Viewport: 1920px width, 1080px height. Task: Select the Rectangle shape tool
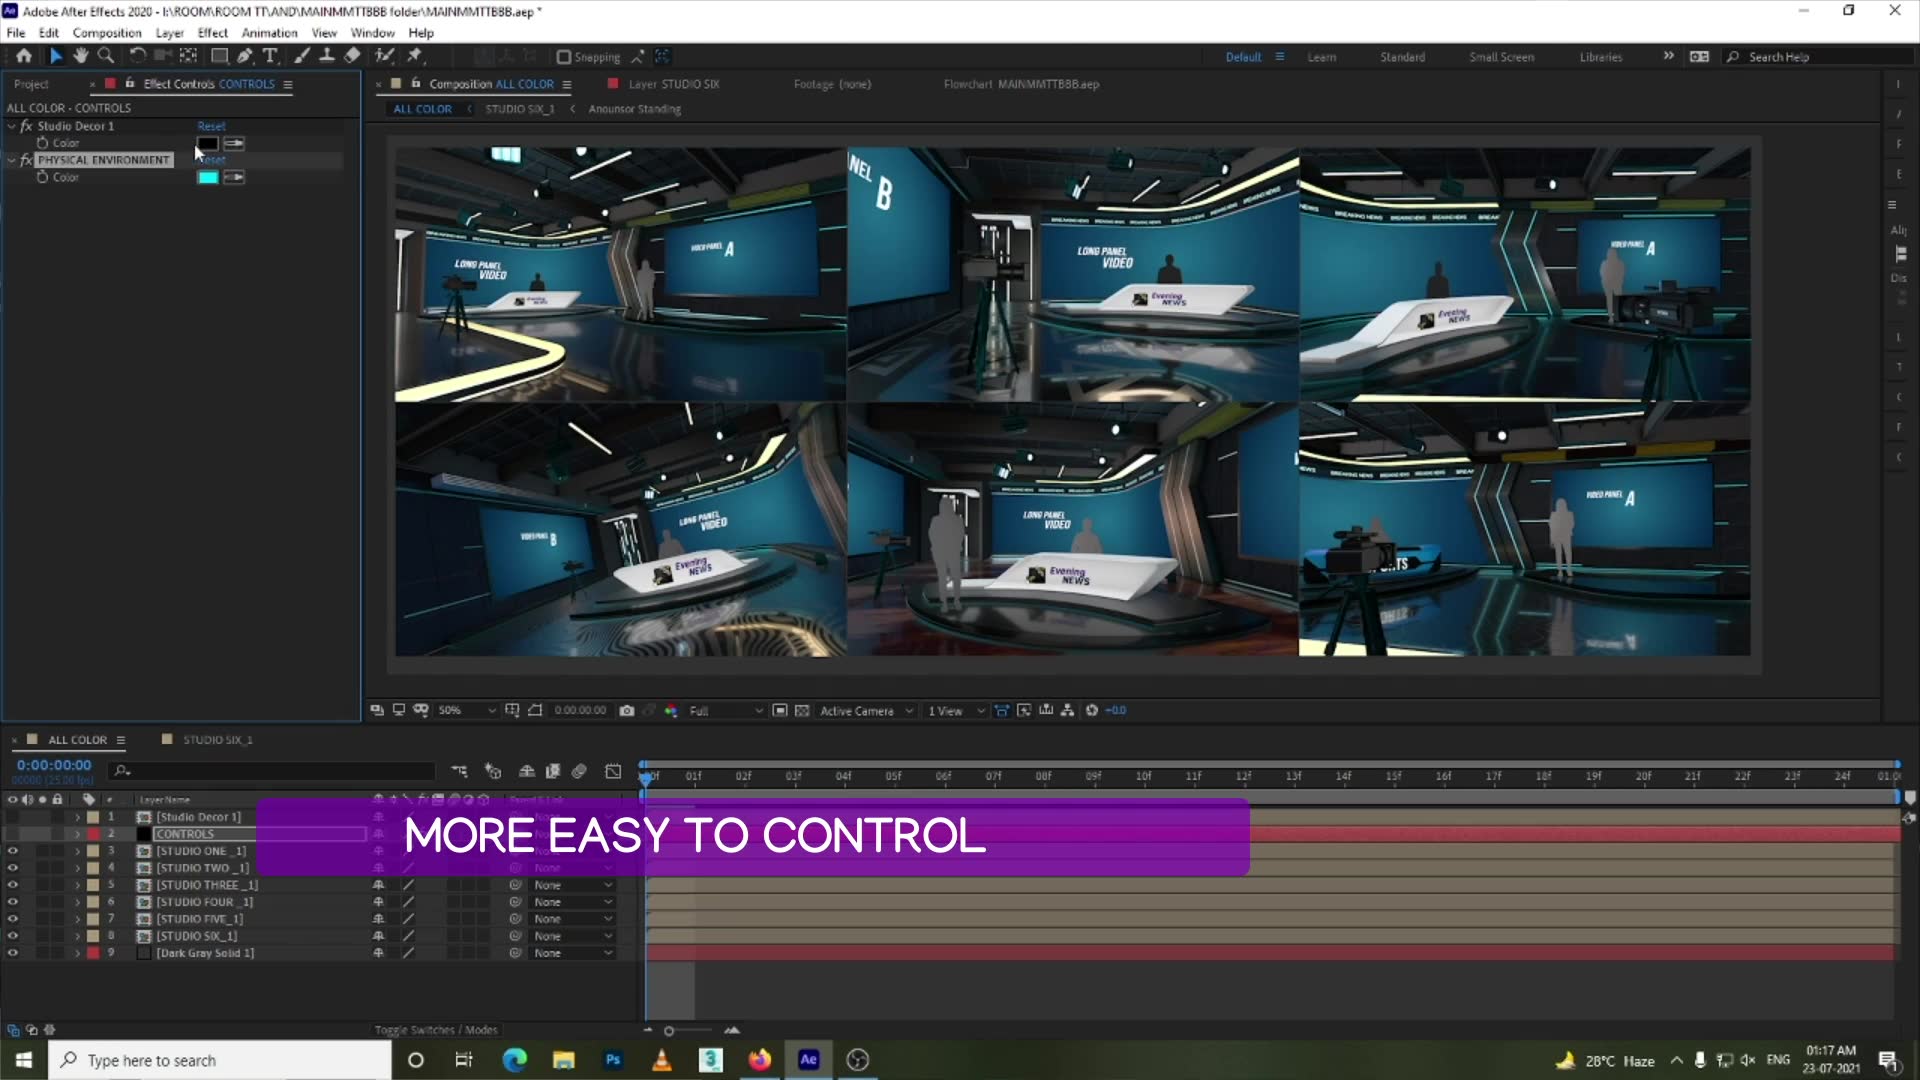click(219, 56)
